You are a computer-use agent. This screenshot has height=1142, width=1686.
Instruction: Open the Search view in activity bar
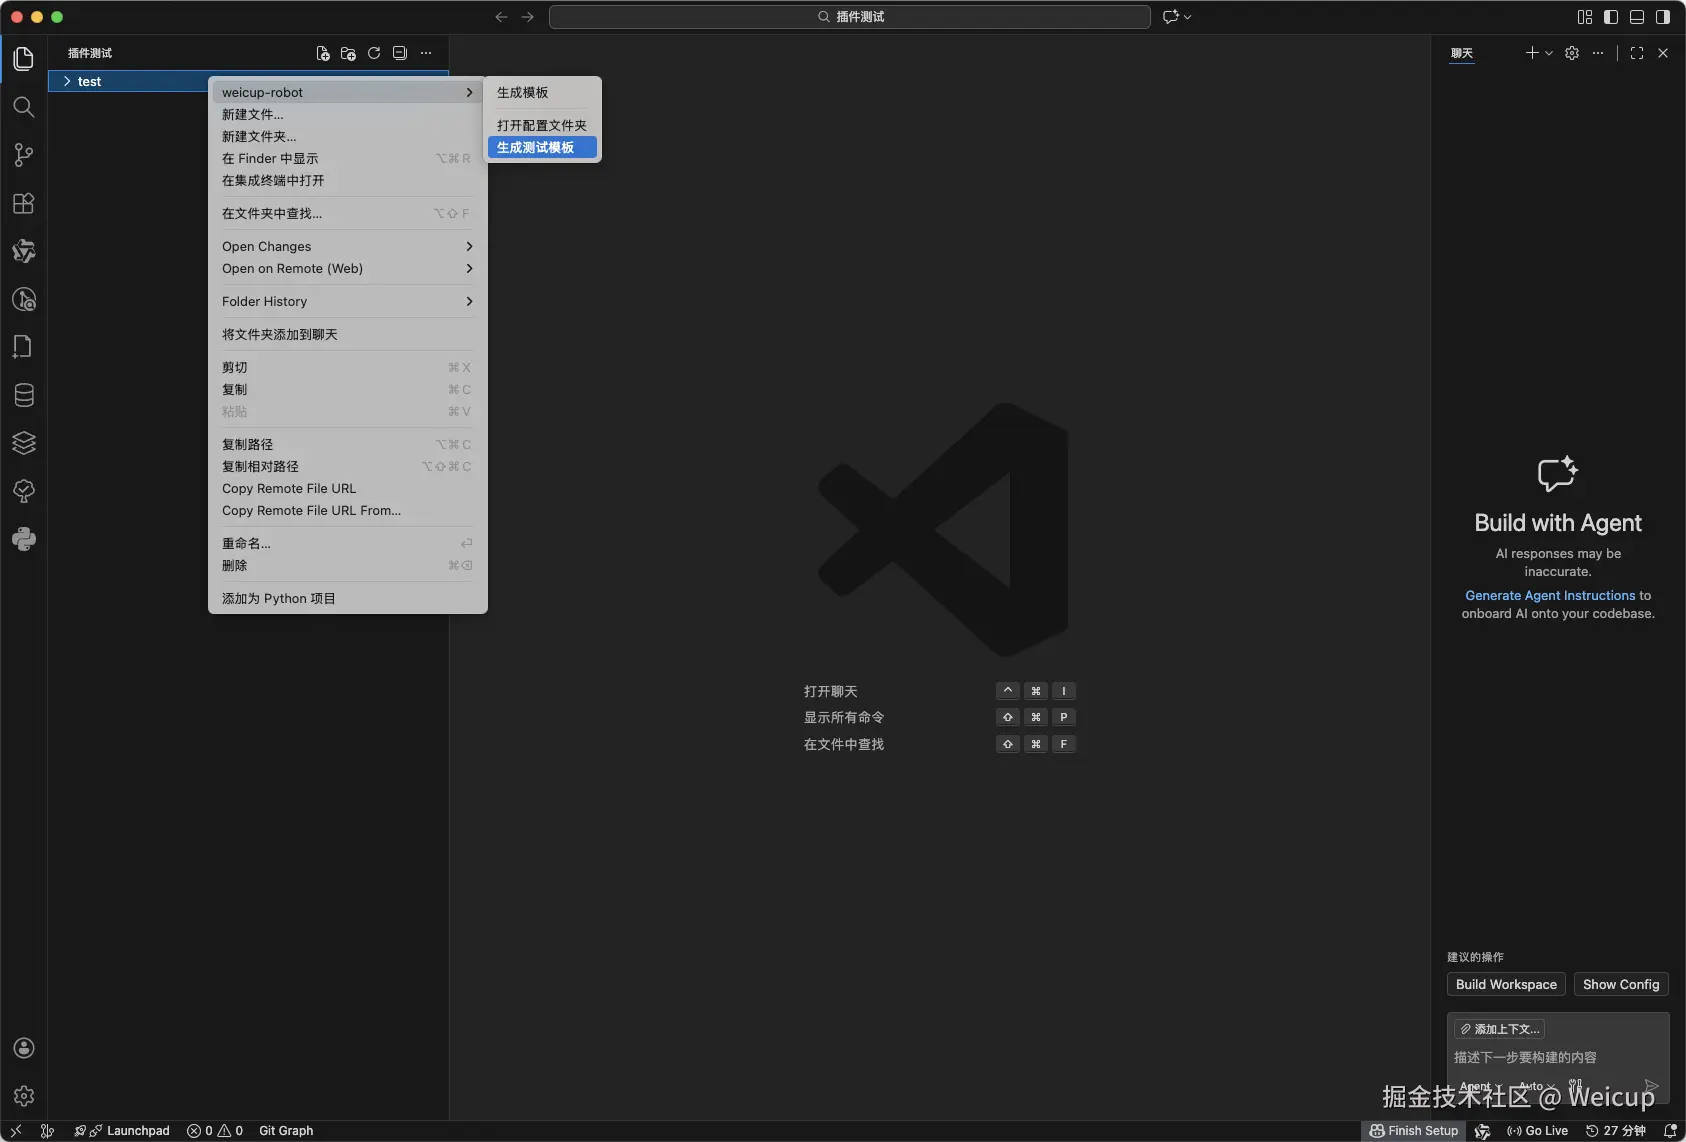coord(24,107)
